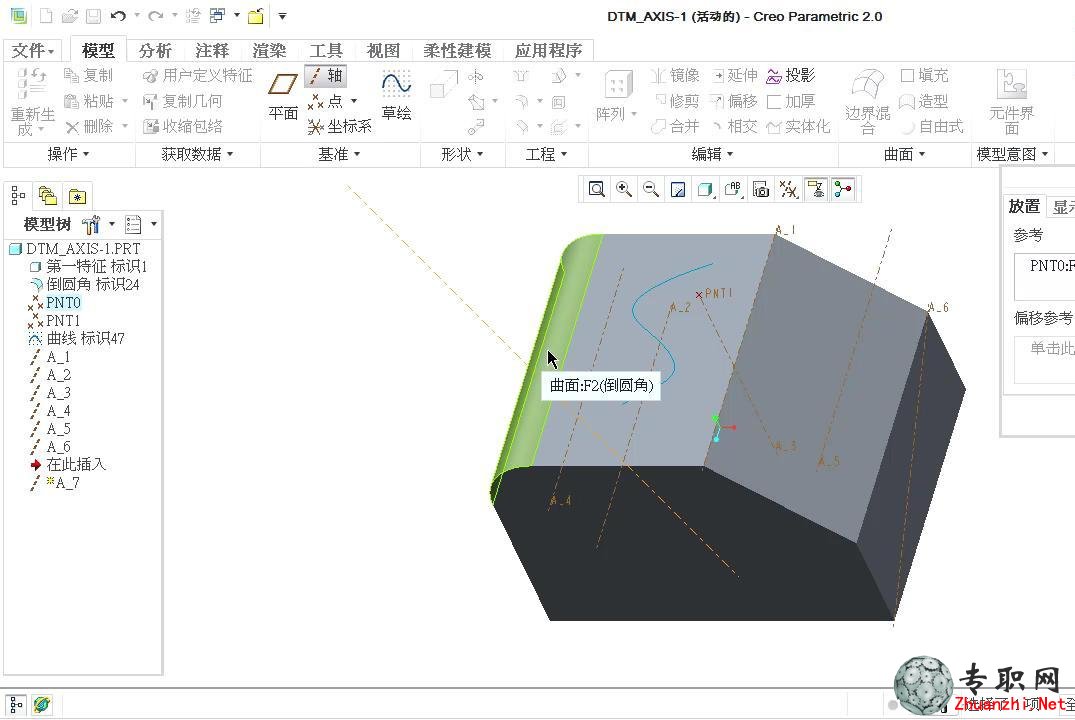Expand the 编辑 group dropdown

(x=713, y=154)
